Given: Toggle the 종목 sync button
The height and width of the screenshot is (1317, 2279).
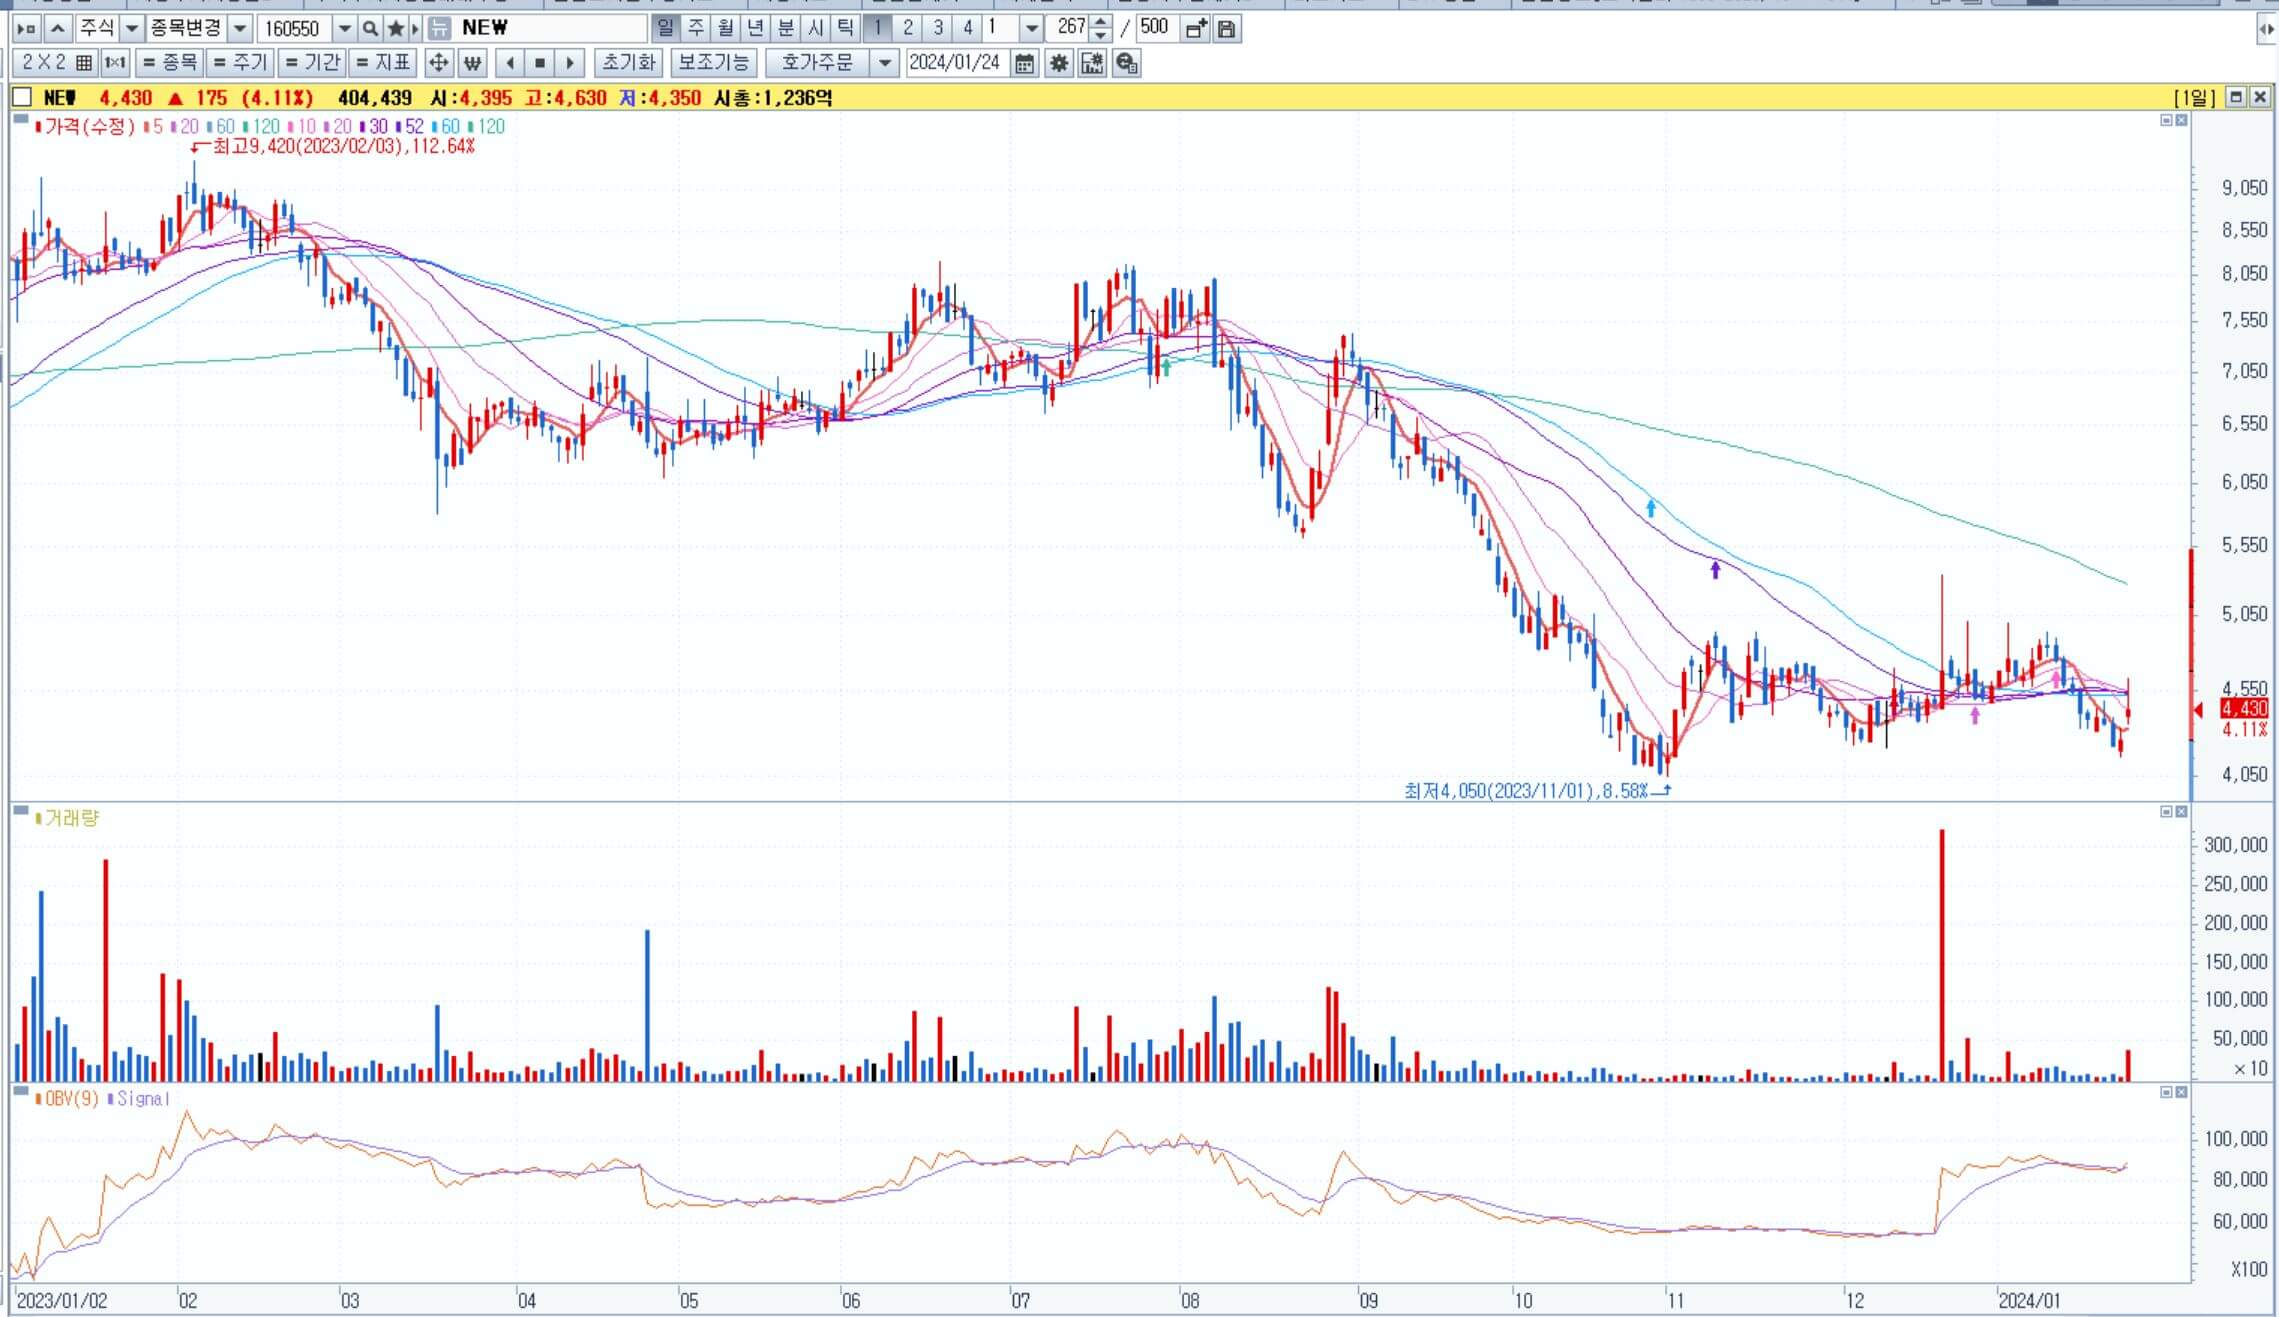Looking at the screenshot, I should click(x=169, y=63).
